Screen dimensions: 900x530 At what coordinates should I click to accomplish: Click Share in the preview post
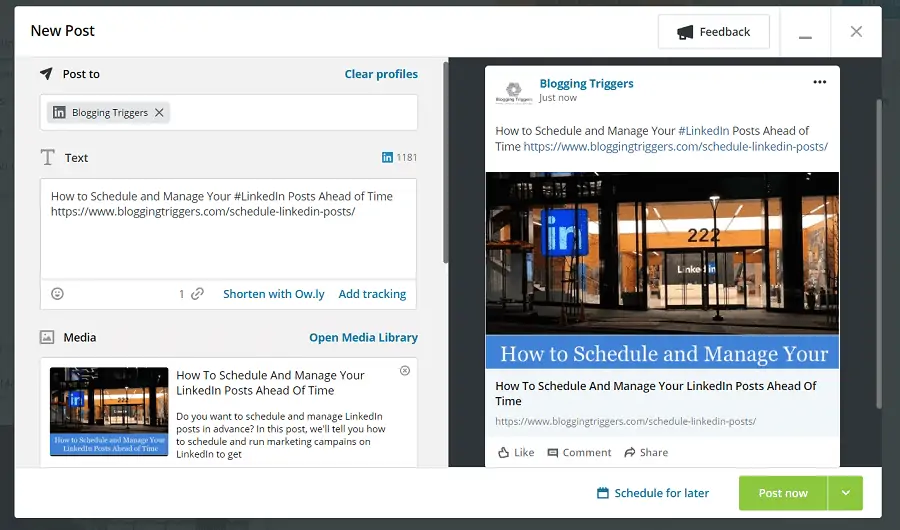646,452
